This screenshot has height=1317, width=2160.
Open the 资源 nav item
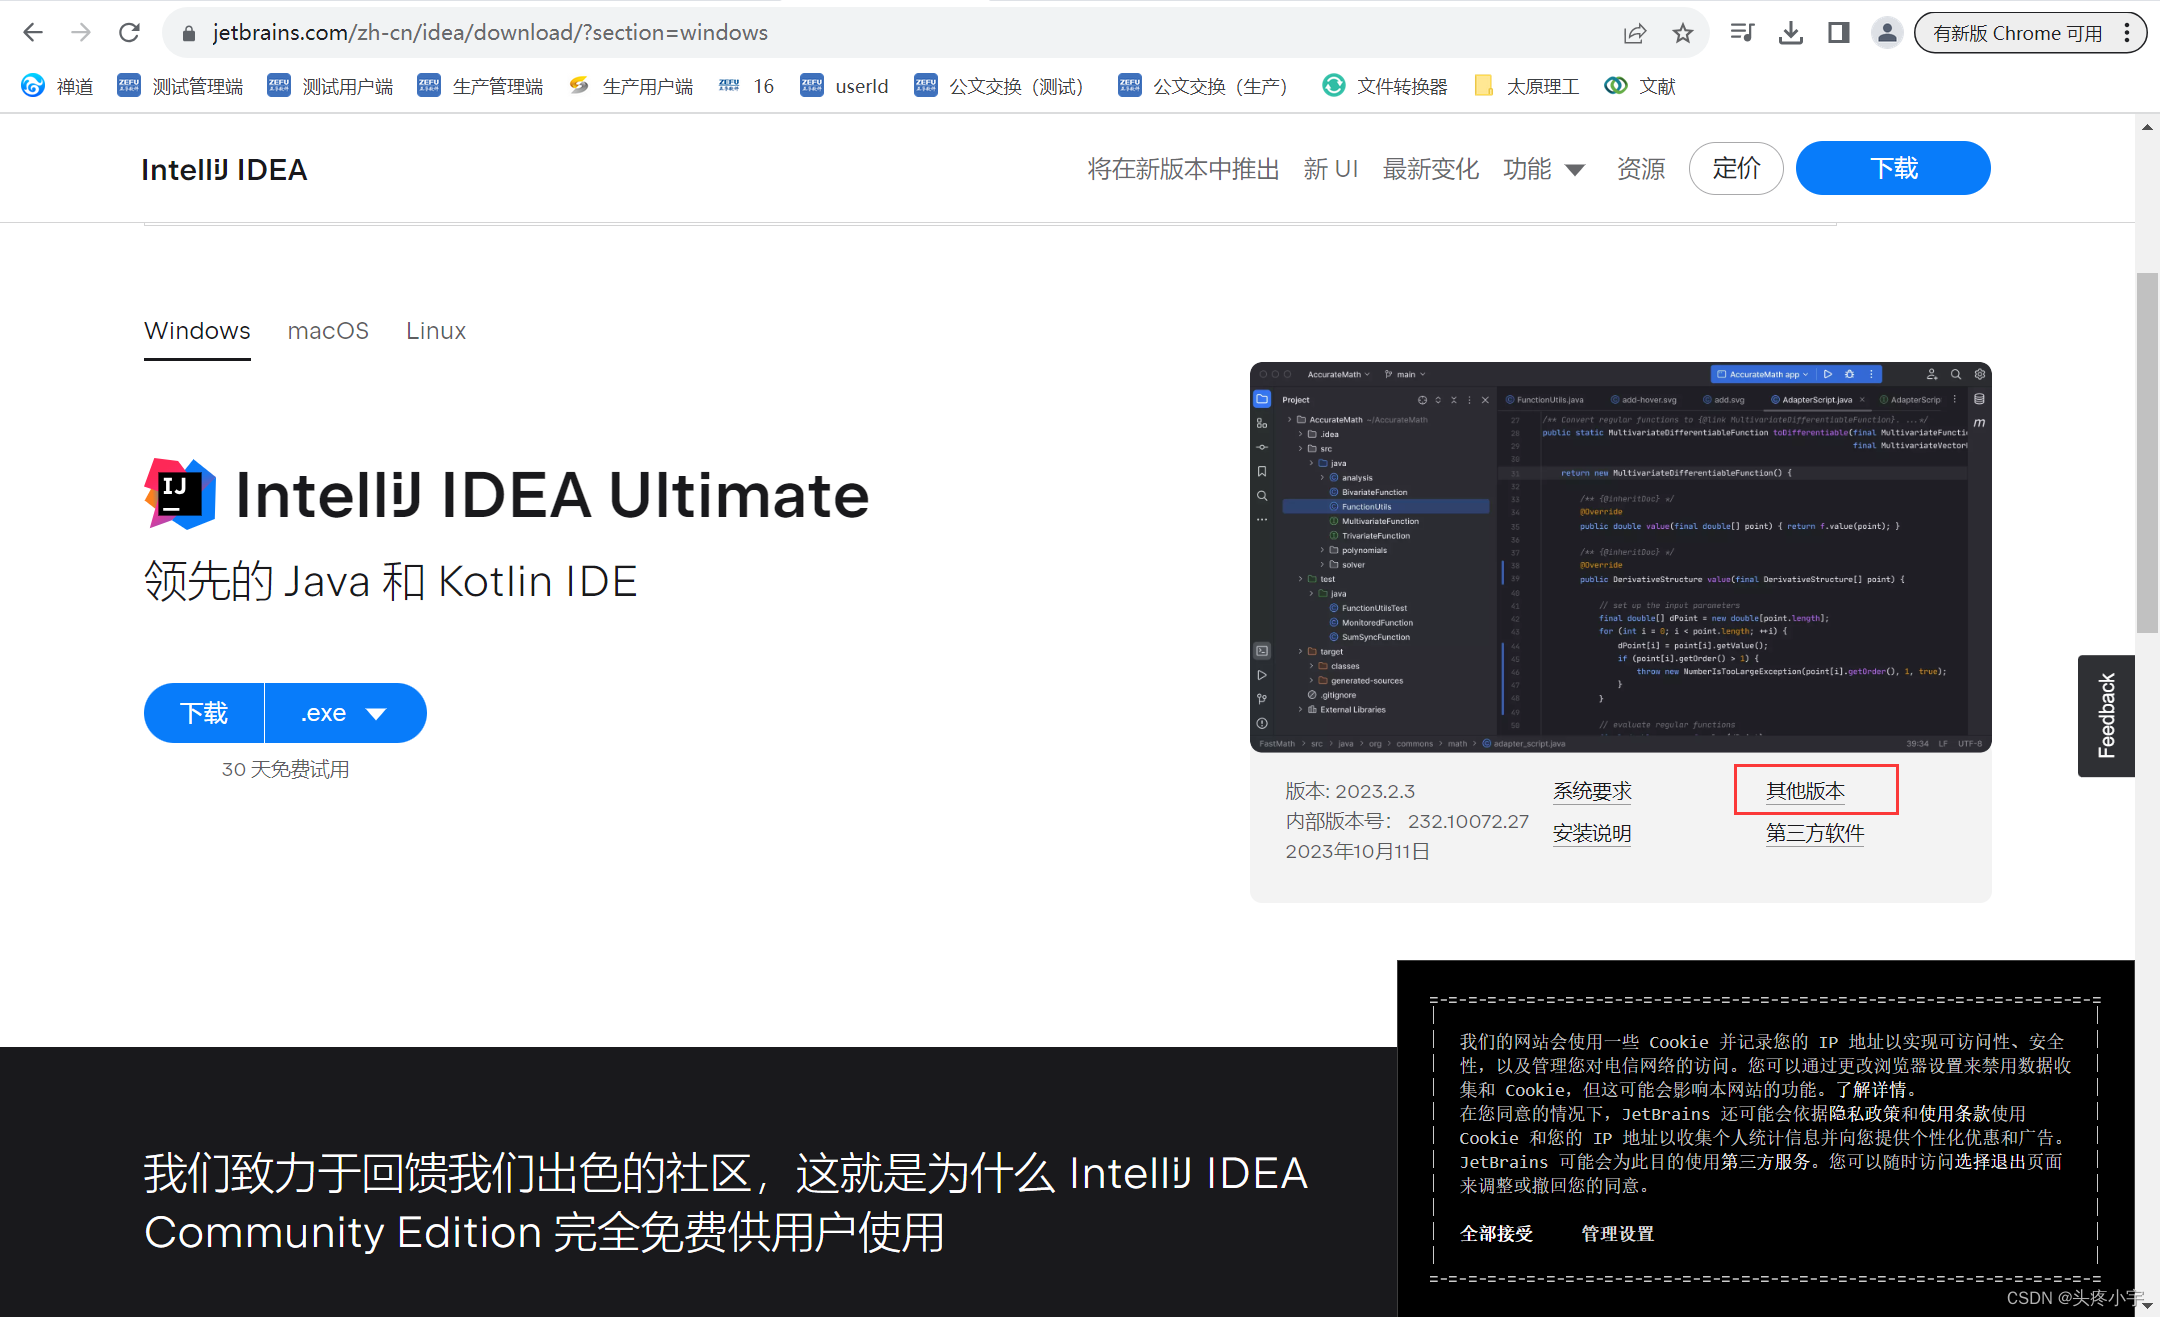pos(1641,169)
